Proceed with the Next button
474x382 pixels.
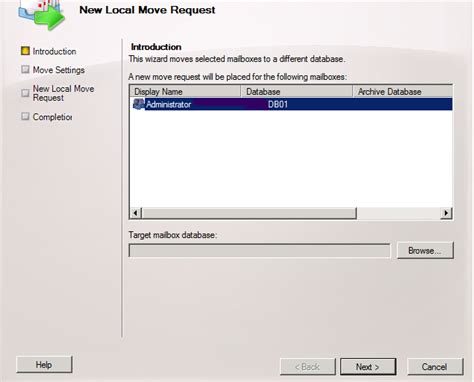pos(368,367)
